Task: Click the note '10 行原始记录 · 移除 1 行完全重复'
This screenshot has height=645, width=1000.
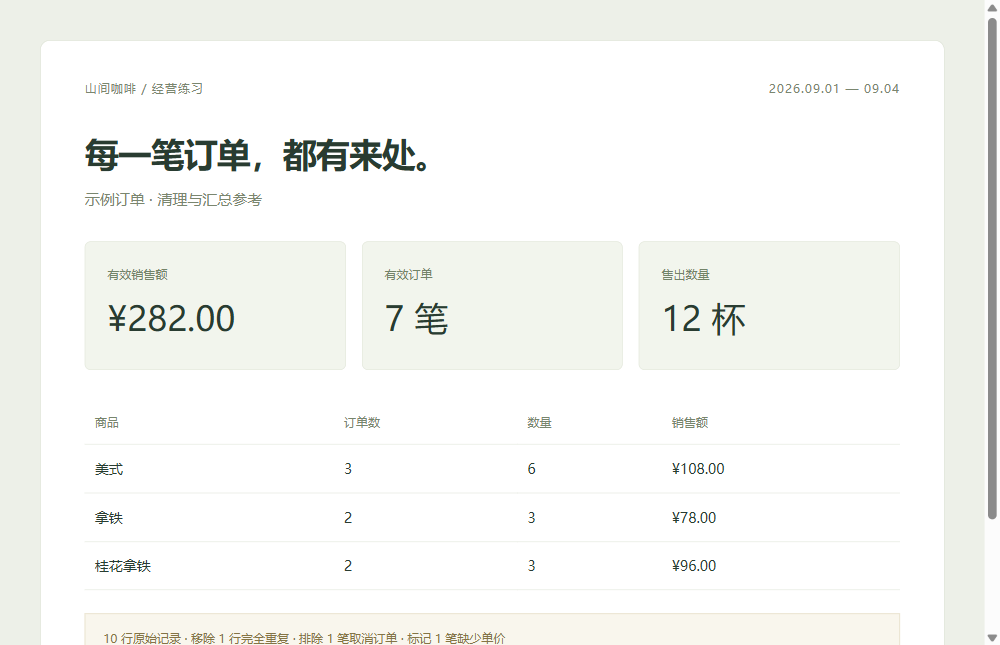Action: coord(196,638)
